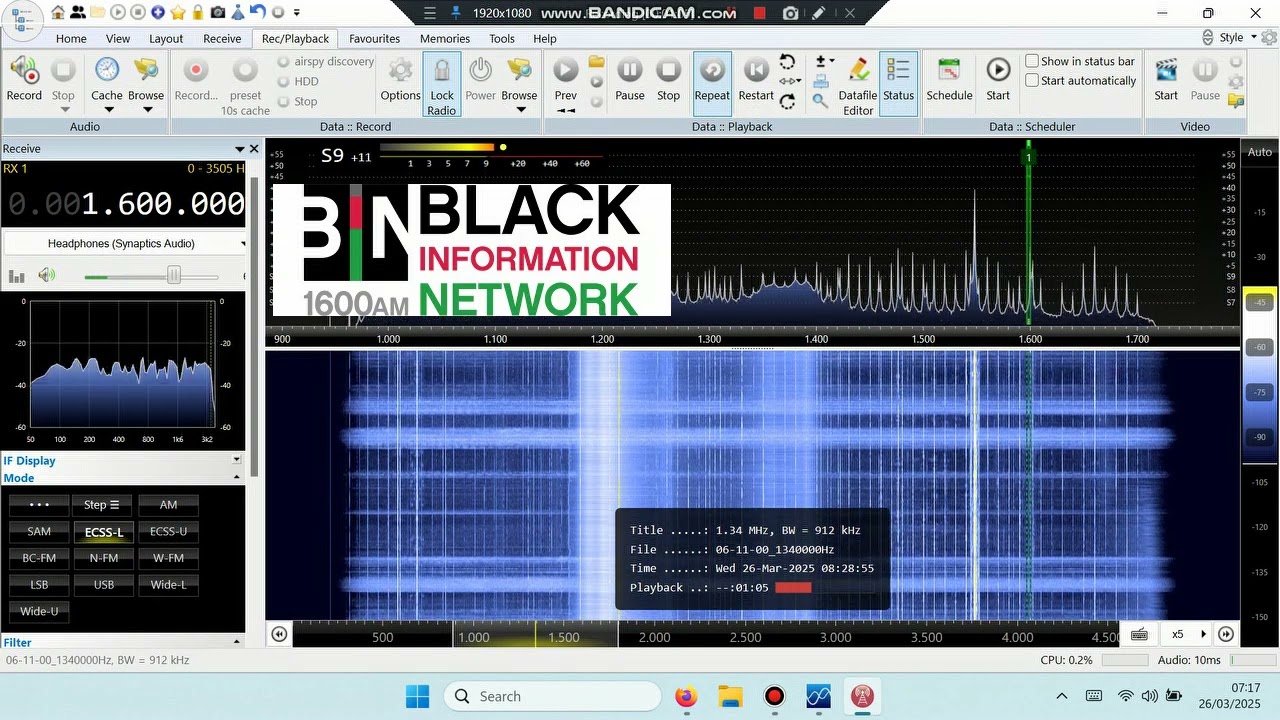
Task: Open the Favourites ribbon tab
Action: pyautogui.click(x=375, y=38)
